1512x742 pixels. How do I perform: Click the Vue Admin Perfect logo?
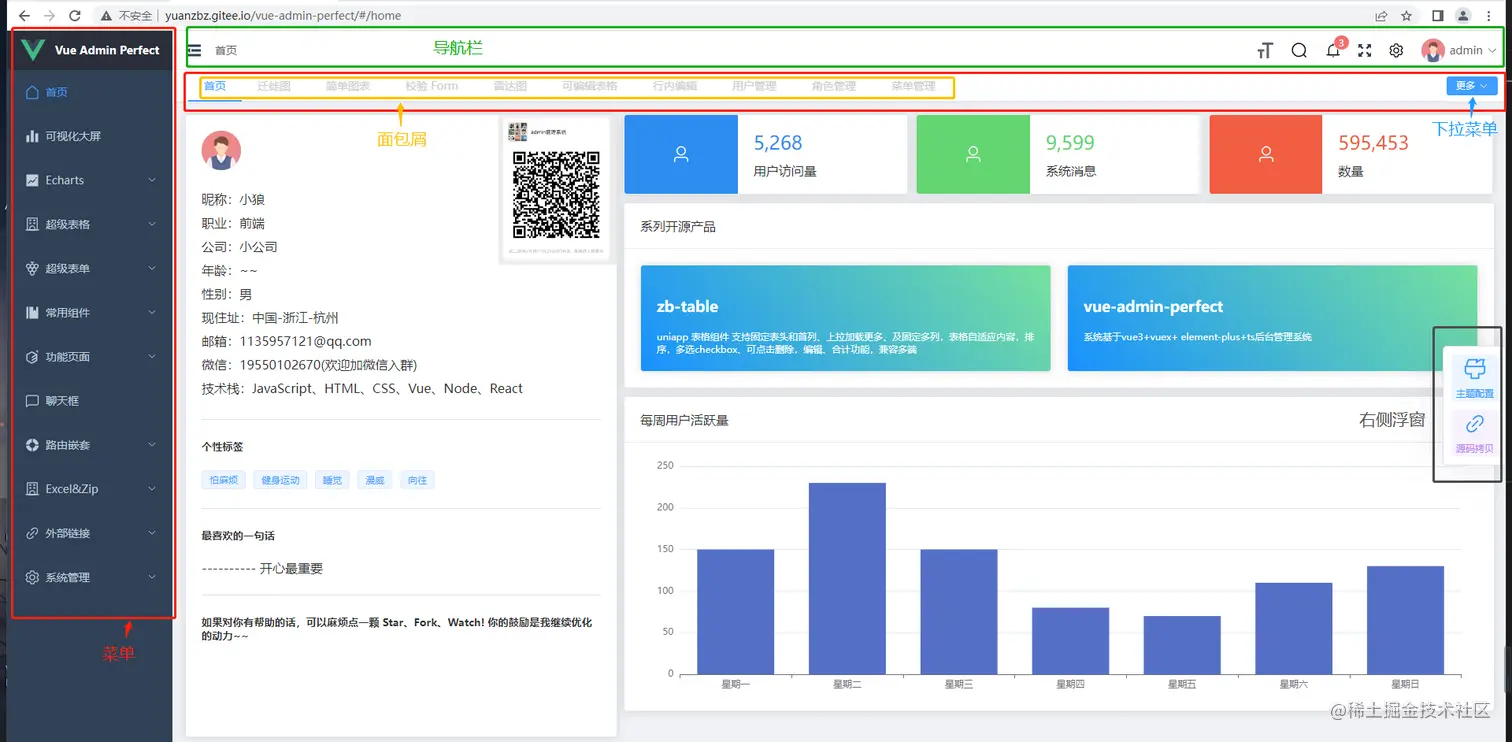coord(33,49)
